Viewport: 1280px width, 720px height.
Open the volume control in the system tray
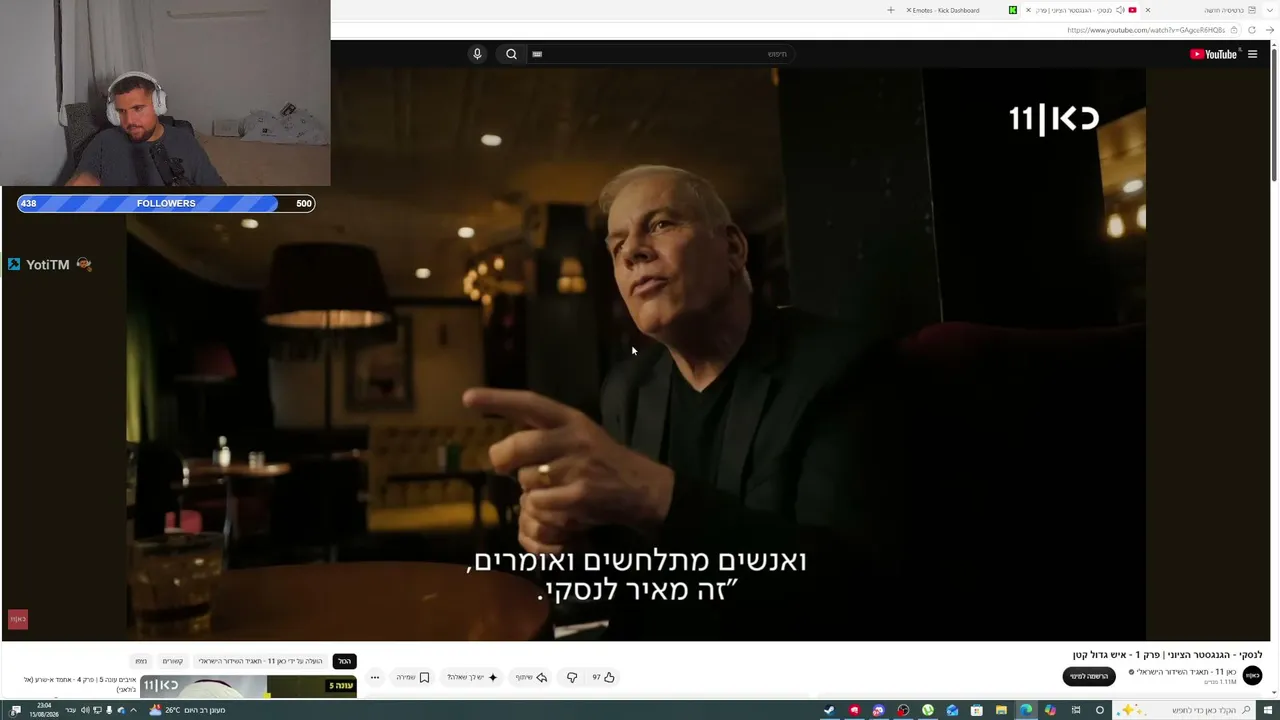[85, 710]
